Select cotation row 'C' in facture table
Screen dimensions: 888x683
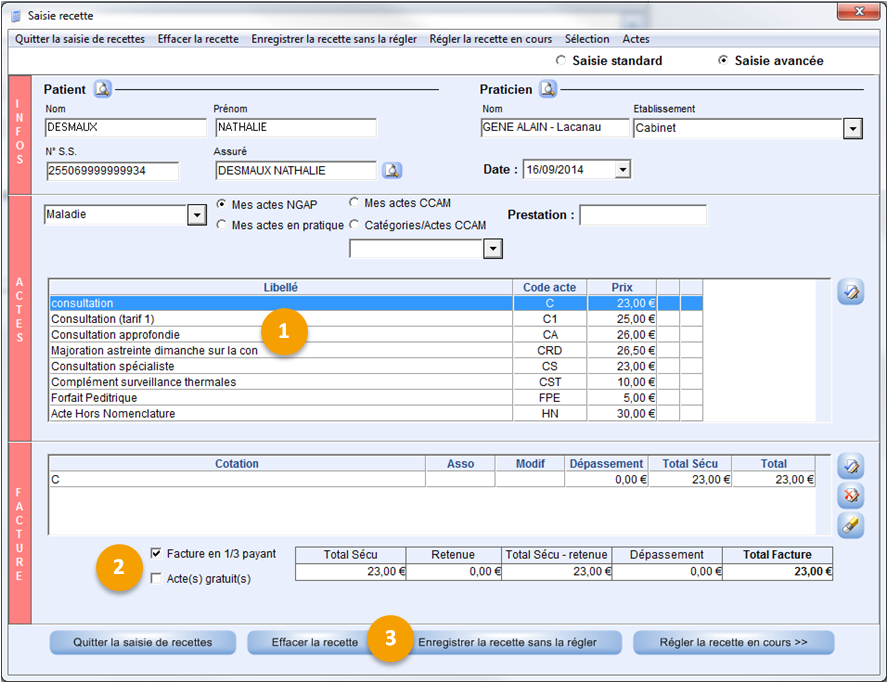click(x=433, y=480)
